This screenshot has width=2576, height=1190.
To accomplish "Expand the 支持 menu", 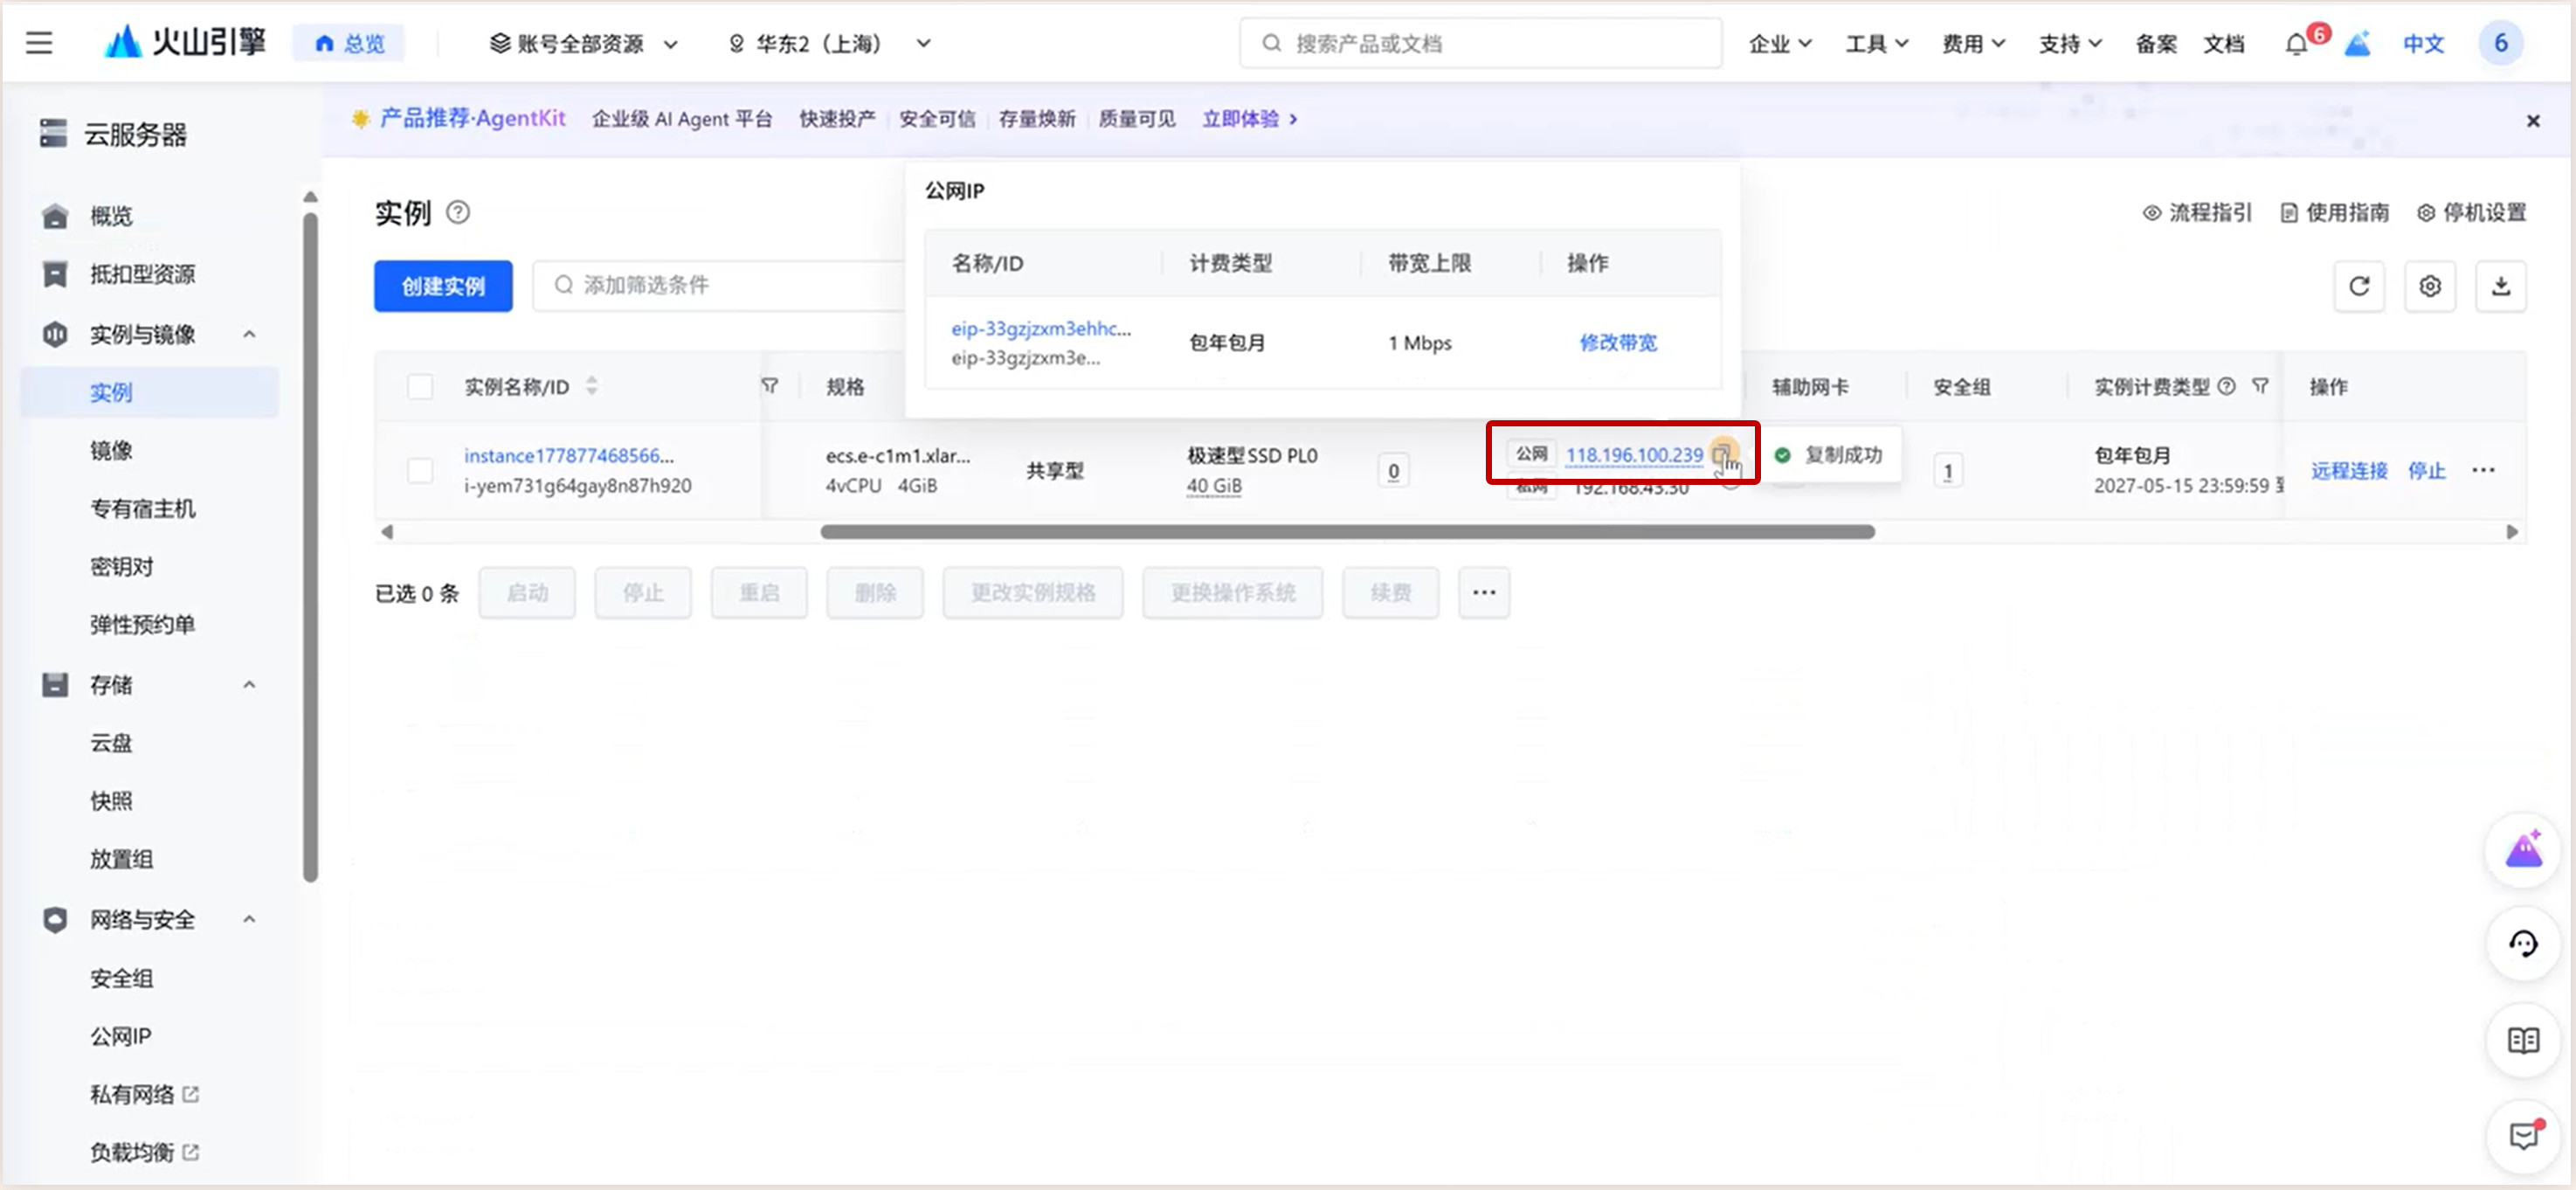I will coord(2070,44).
